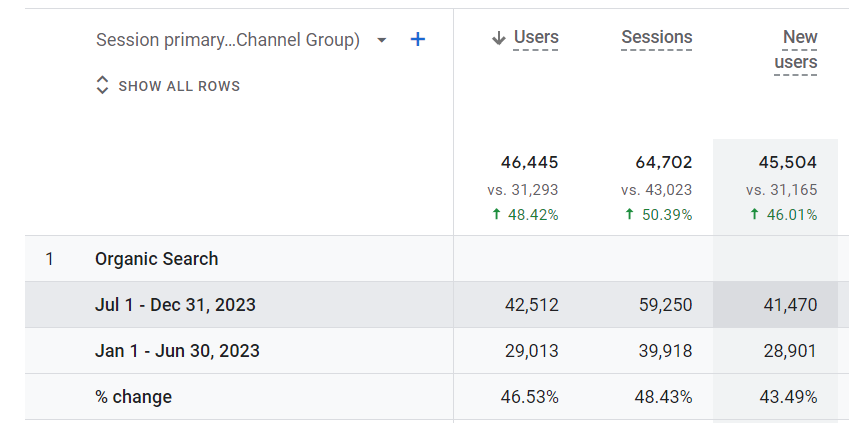This screenshot has height=423, width=849.
Task: Click the 50.39% Sessions increase indicator
Action: pyautogui.click(x=658, y=215)
